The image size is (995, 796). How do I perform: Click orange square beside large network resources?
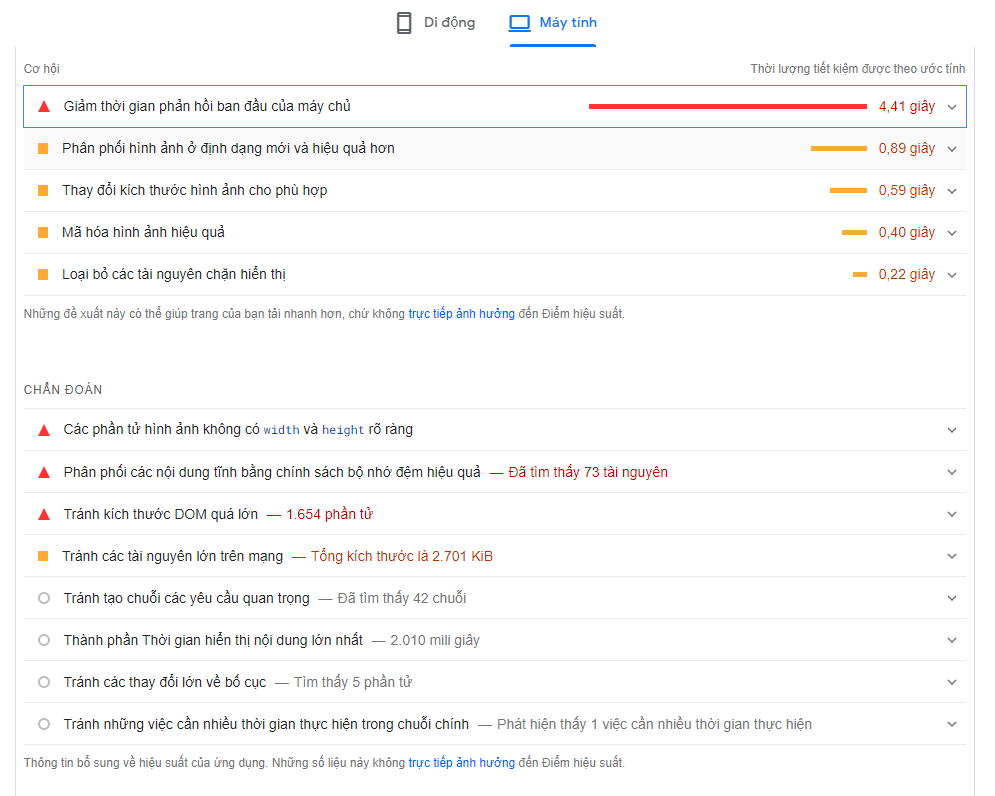coord(43,556)
